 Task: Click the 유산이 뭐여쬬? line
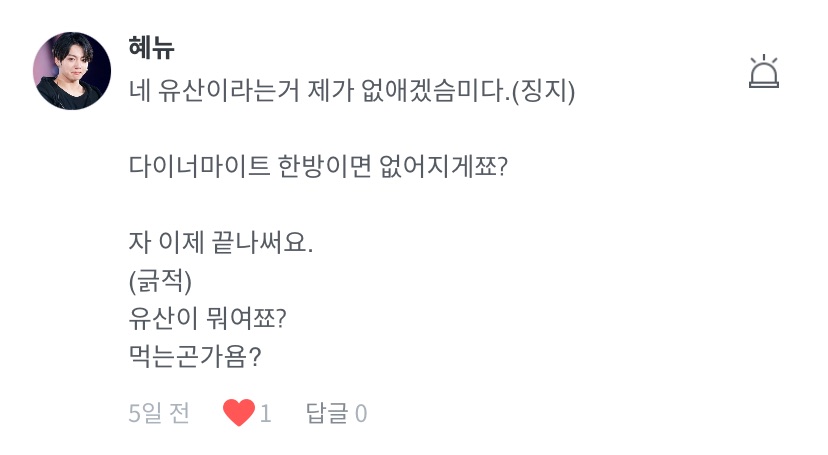tap(208, 319)
